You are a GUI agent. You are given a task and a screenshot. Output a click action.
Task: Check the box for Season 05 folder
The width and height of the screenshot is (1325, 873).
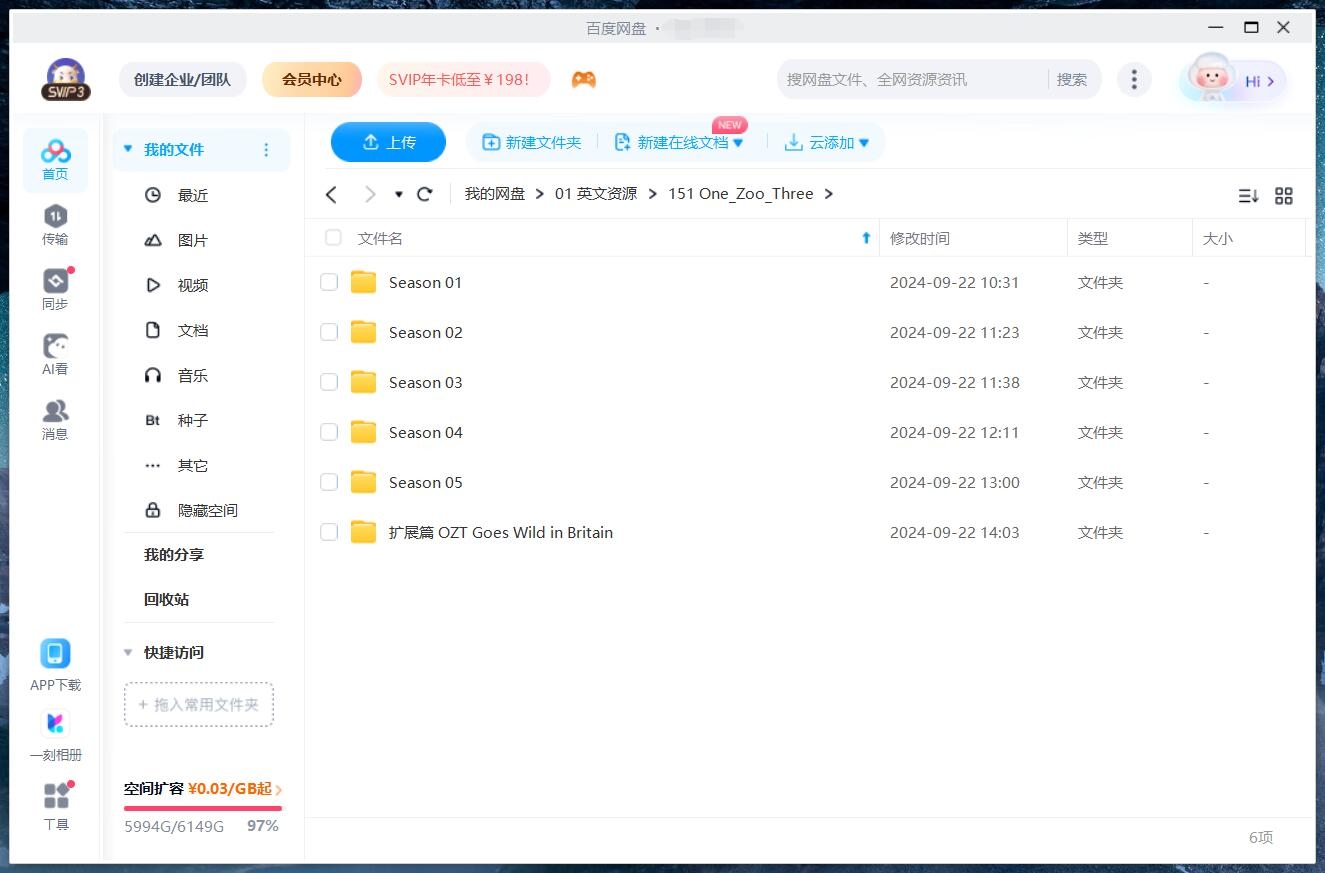click(329, 482)
